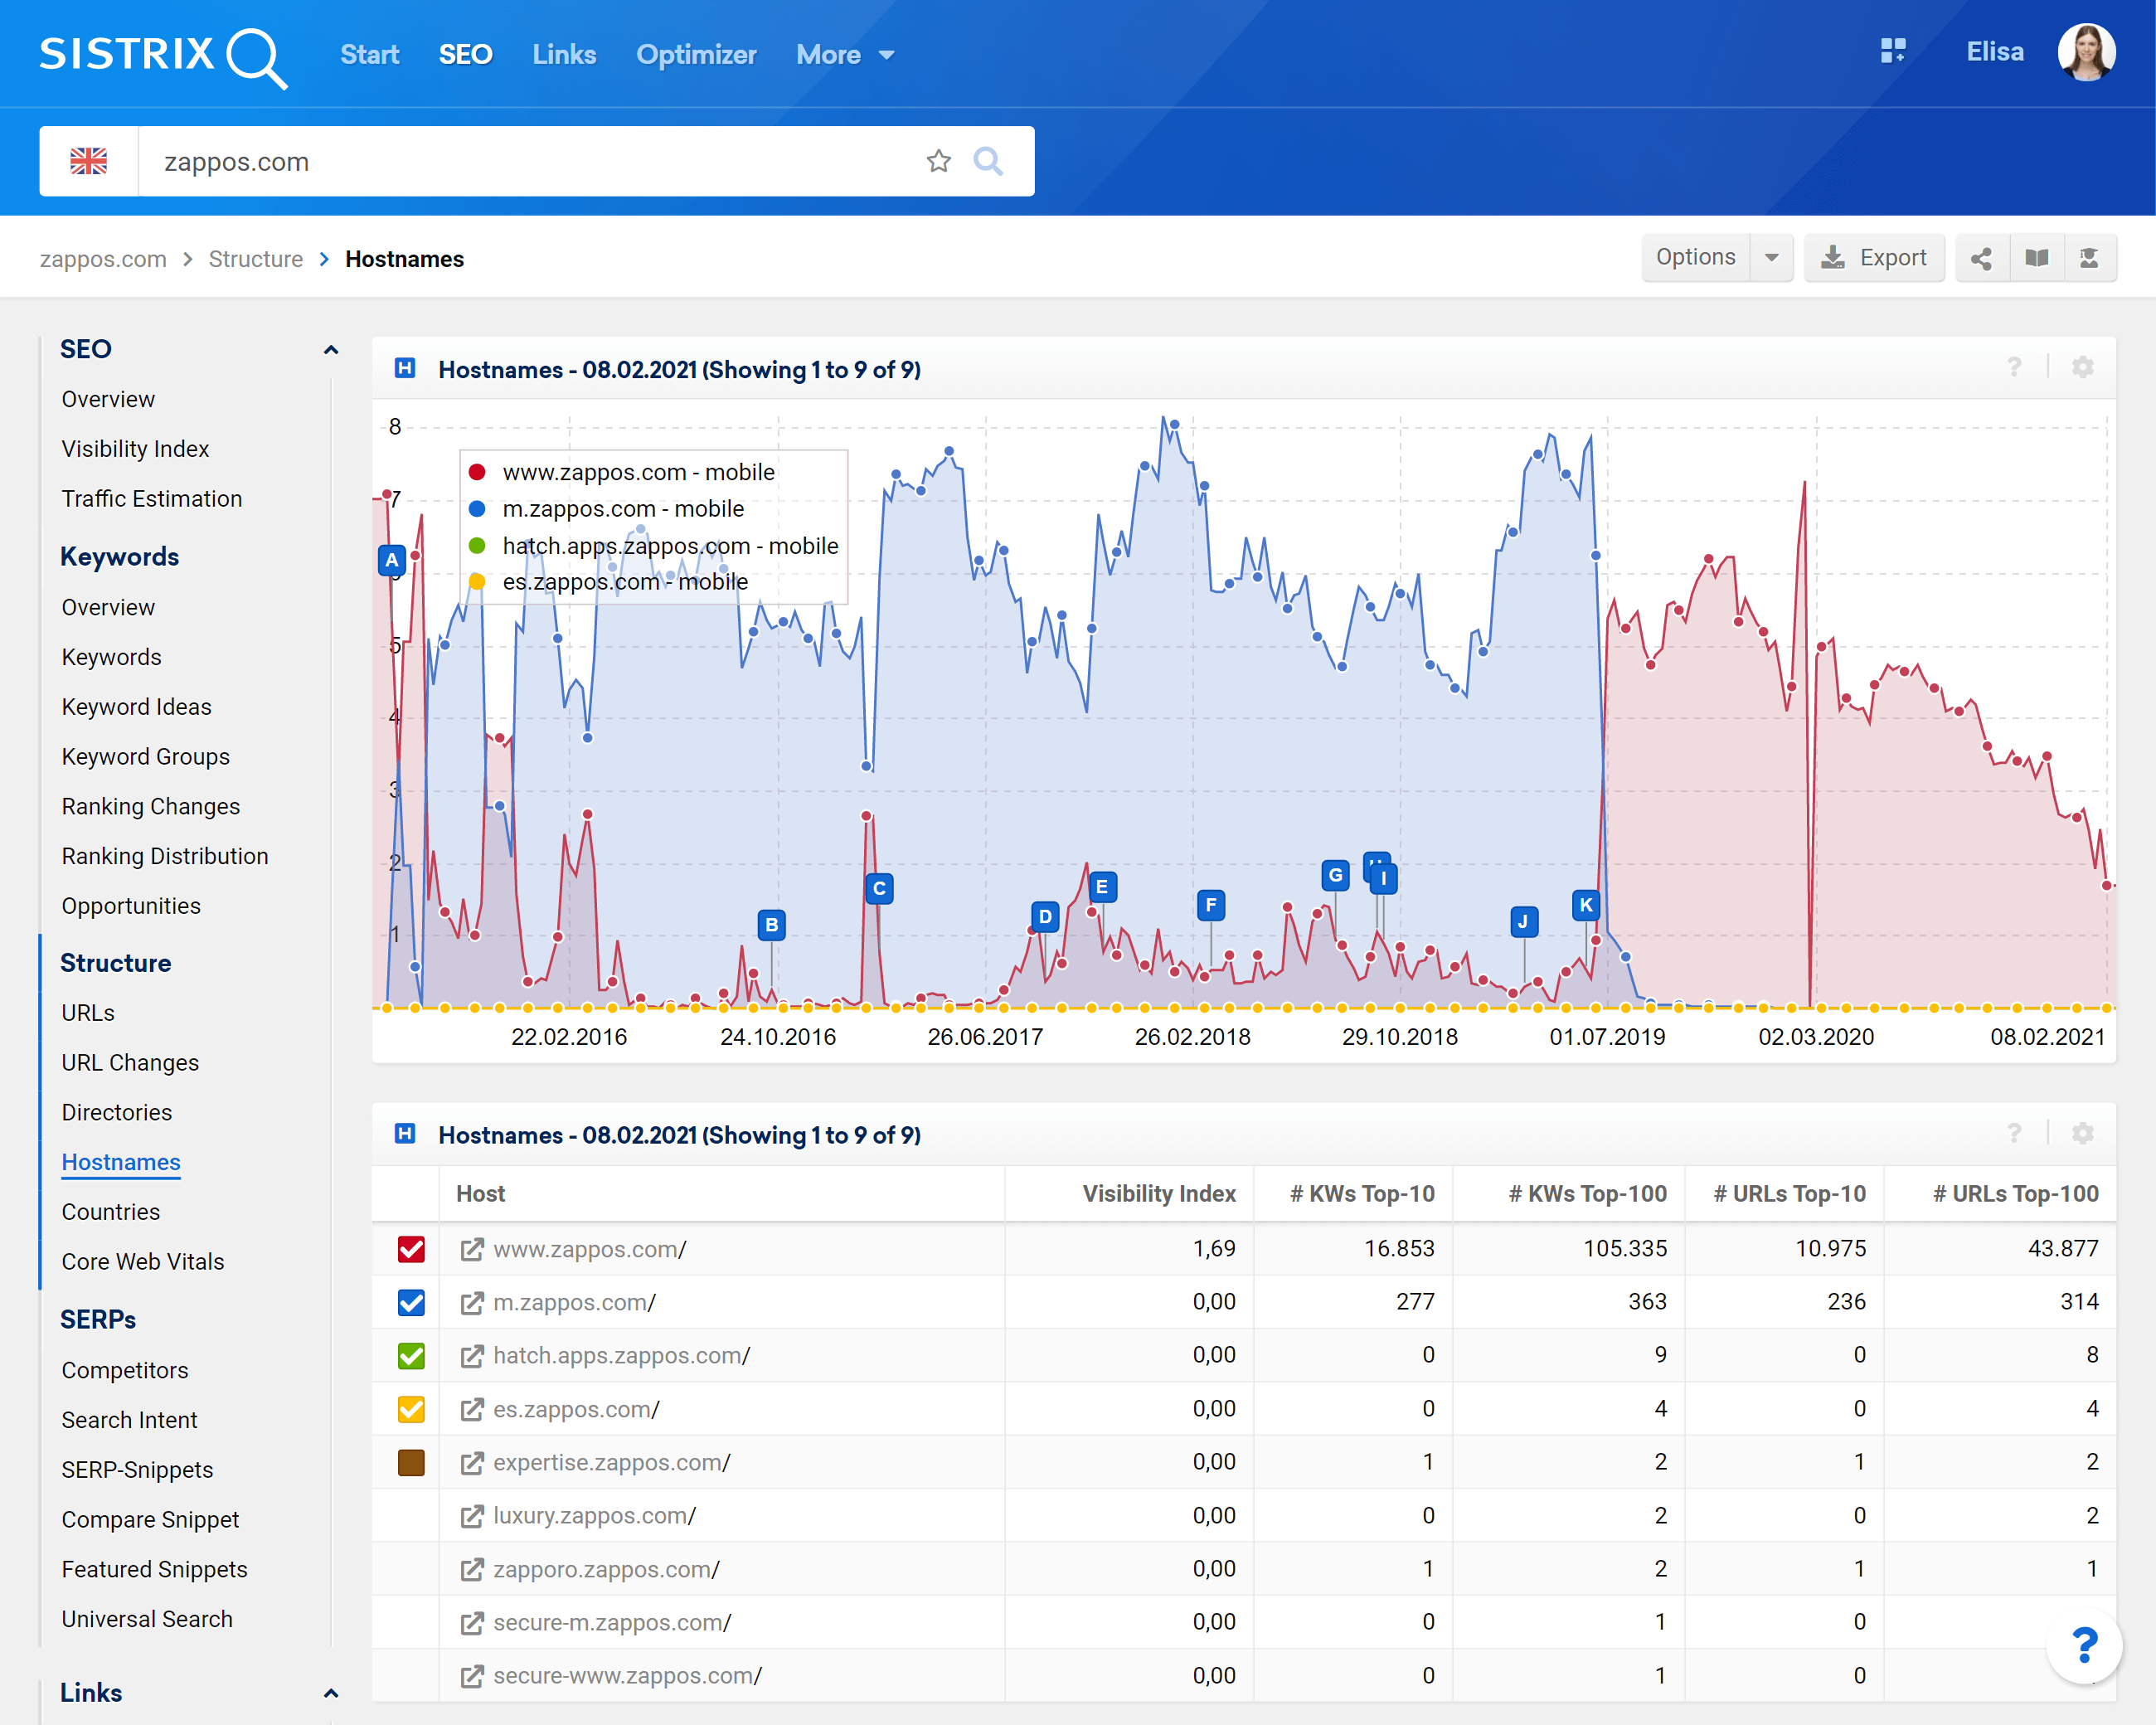This screenshot has height=1725, width=2156.
Task: Toggle the expertise.zappos.com brown checkbox
Action: click(411, 1463)
